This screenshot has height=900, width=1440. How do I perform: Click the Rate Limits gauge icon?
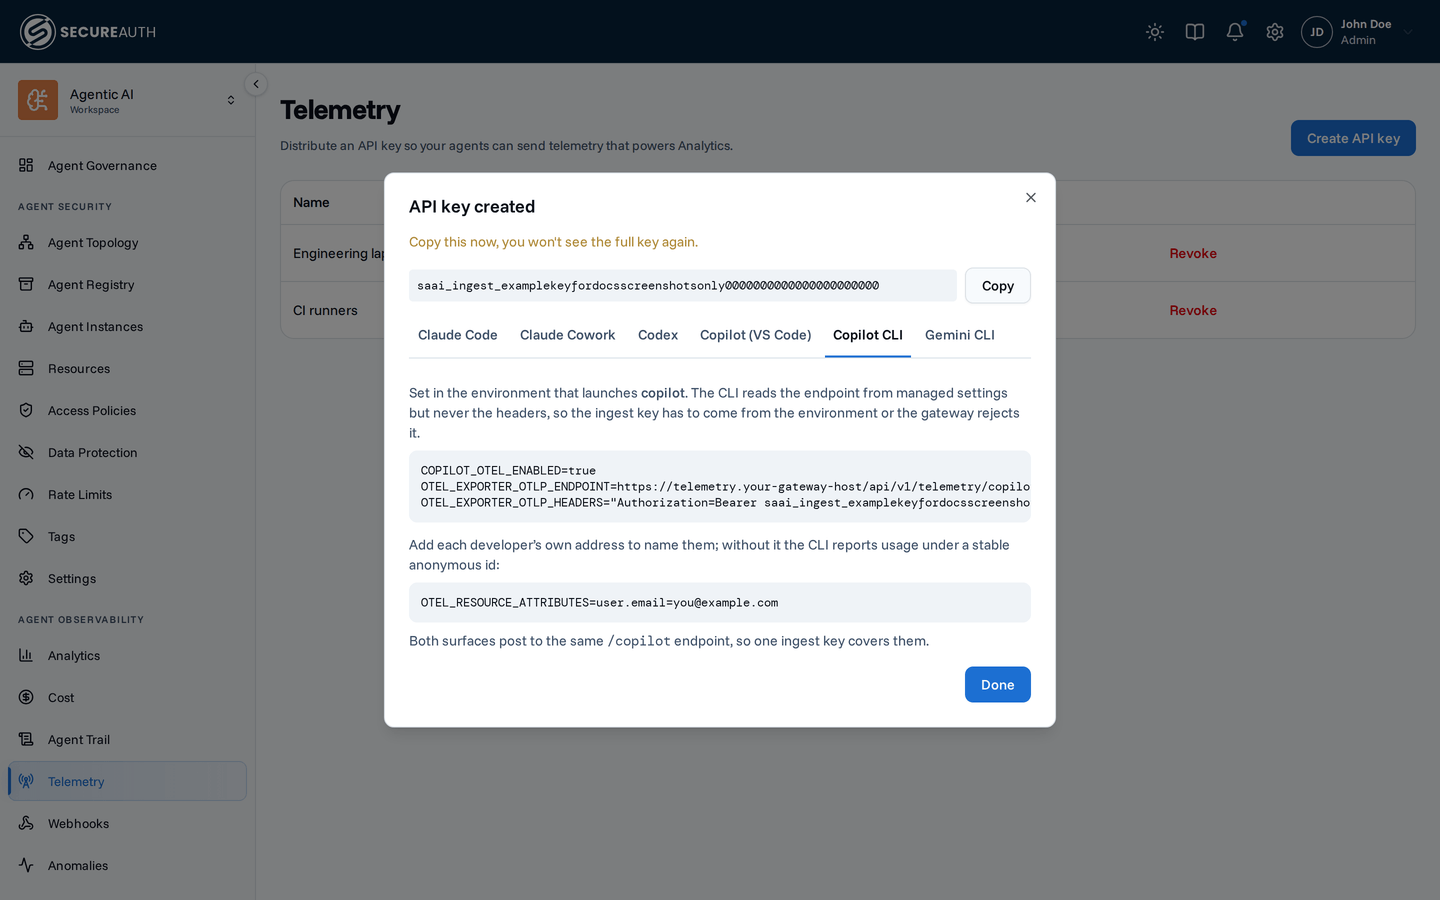coord(26,494)
